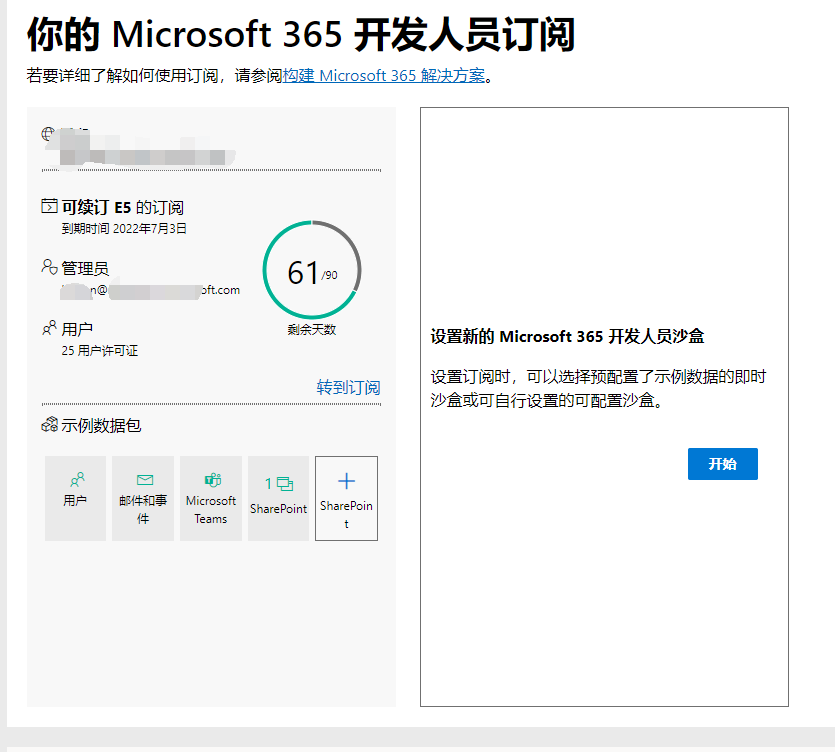This screenshot has height=752, width=835.
Task: Click the globe domain icon
Action: click(x=49, y=134)
